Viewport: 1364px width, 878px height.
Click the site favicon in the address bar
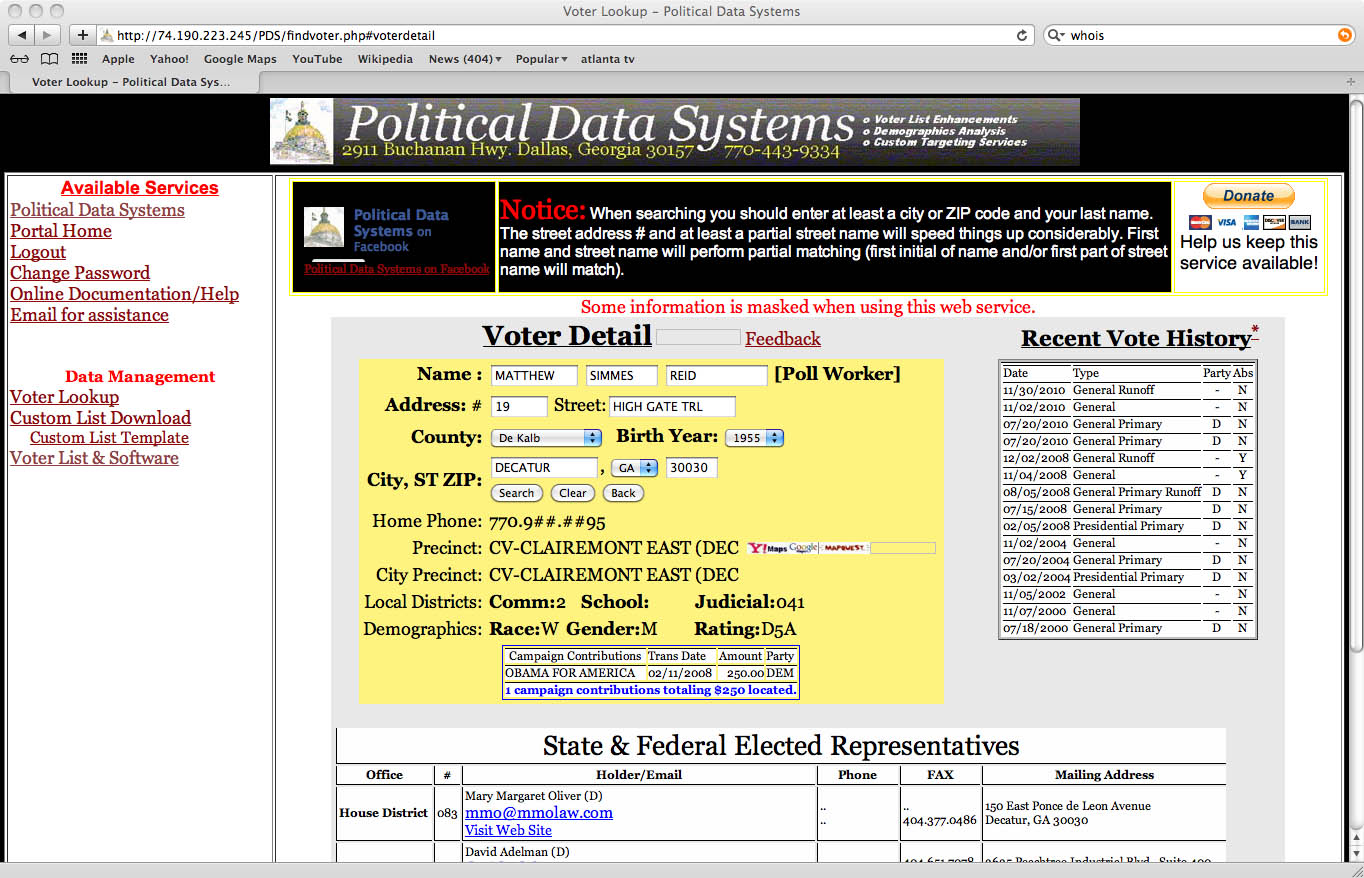pyautogui.click(x=107, y=35)
